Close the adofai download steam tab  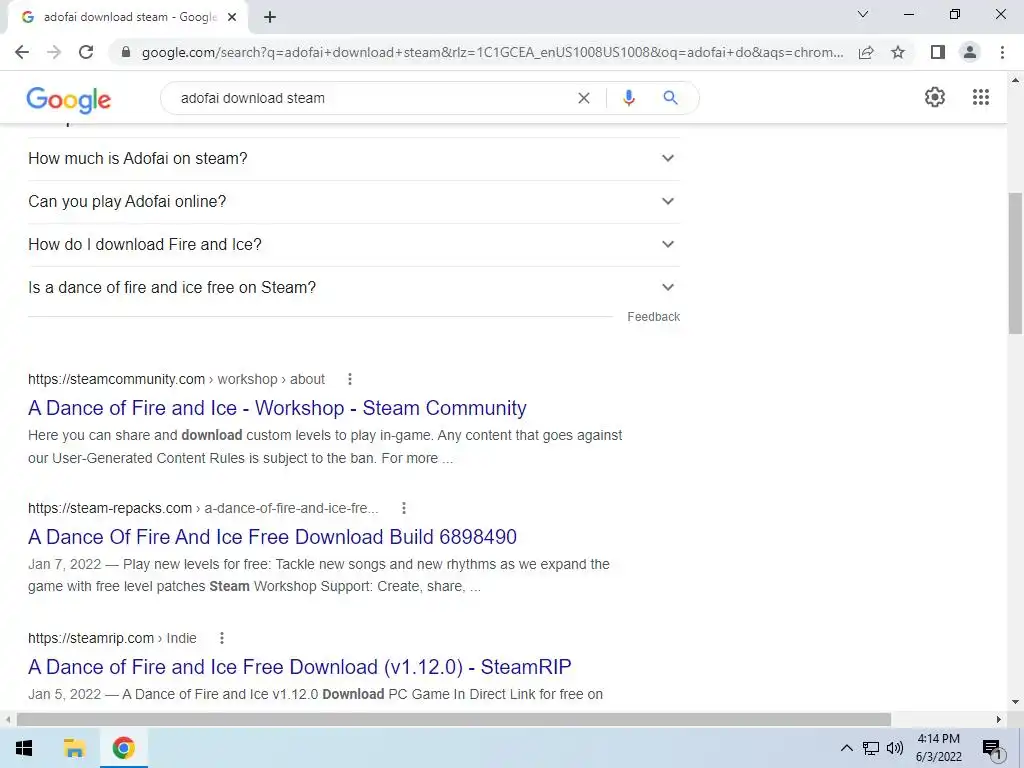[232, 17]
